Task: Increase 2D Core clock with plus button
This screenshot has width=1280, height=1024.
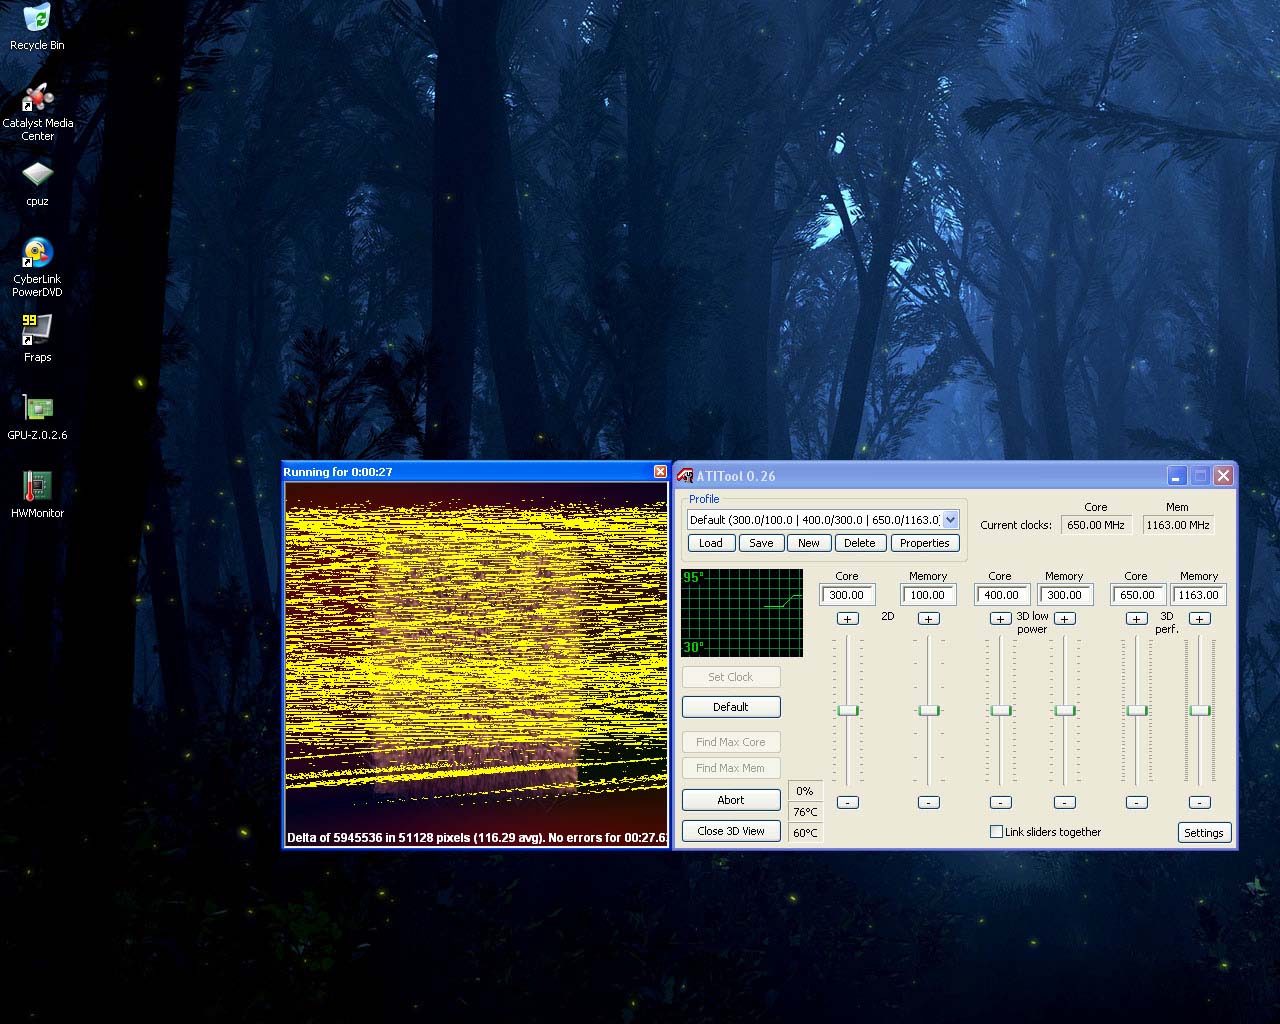Action: click(848, 619)
